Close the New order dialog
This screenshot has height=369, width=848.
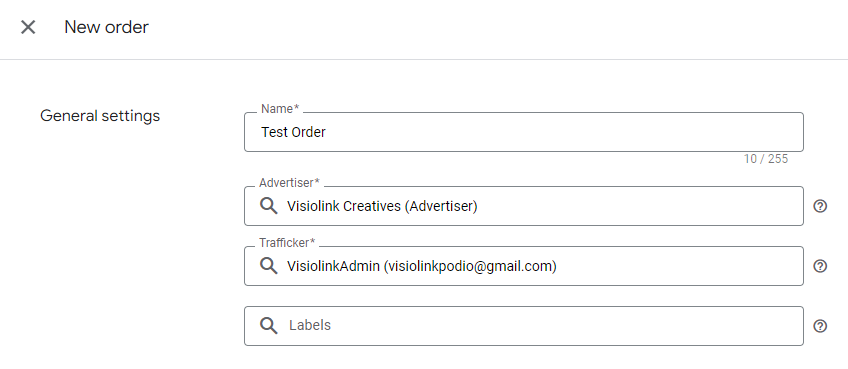coord(28,27)
